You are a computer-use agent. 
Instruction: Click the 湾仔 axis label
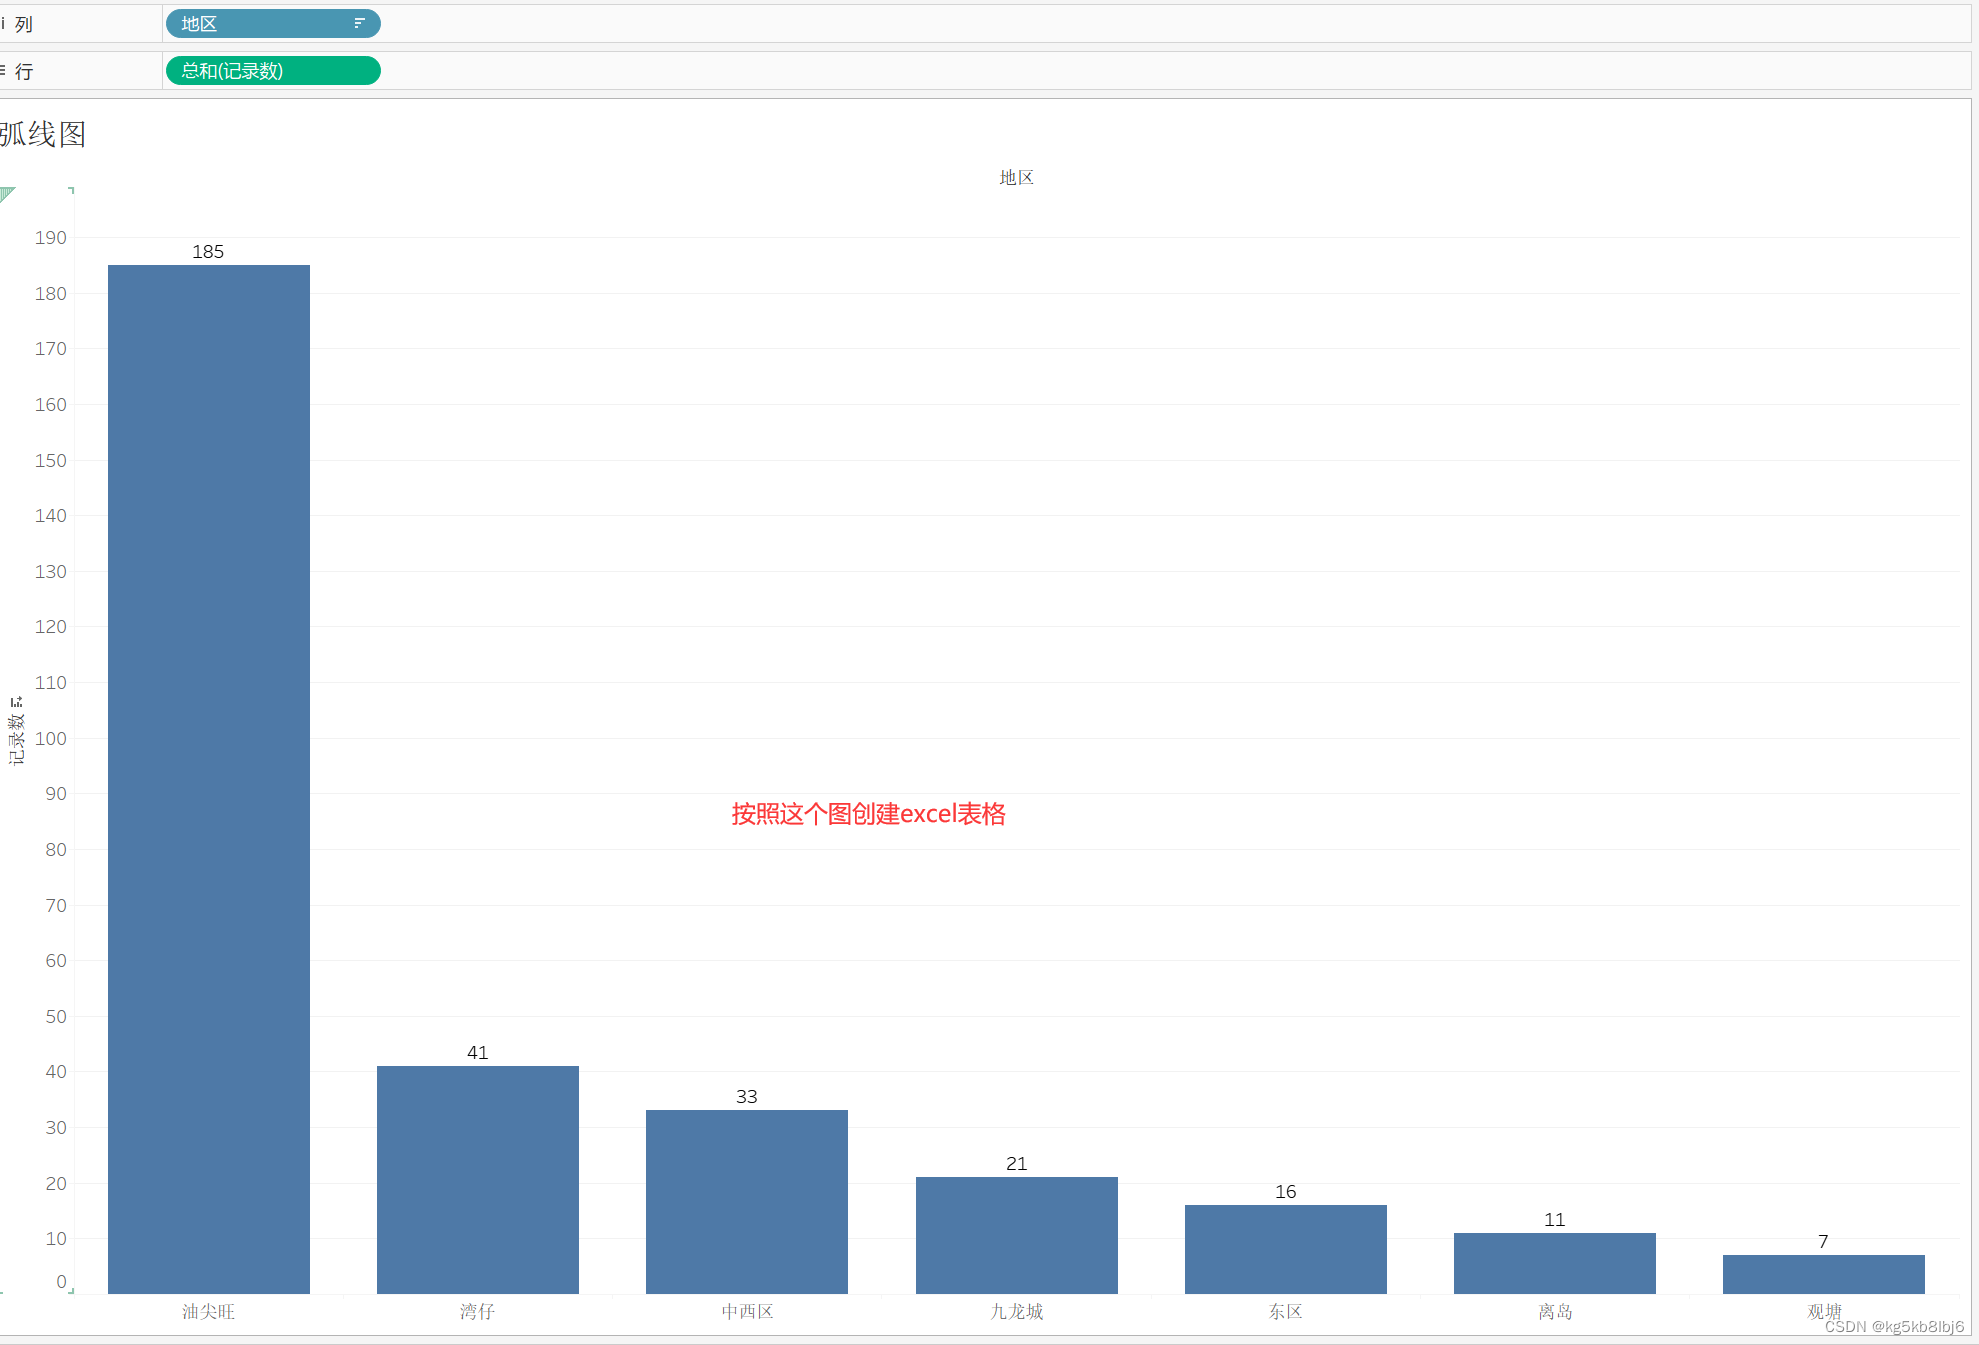(x=478, y=1311)
